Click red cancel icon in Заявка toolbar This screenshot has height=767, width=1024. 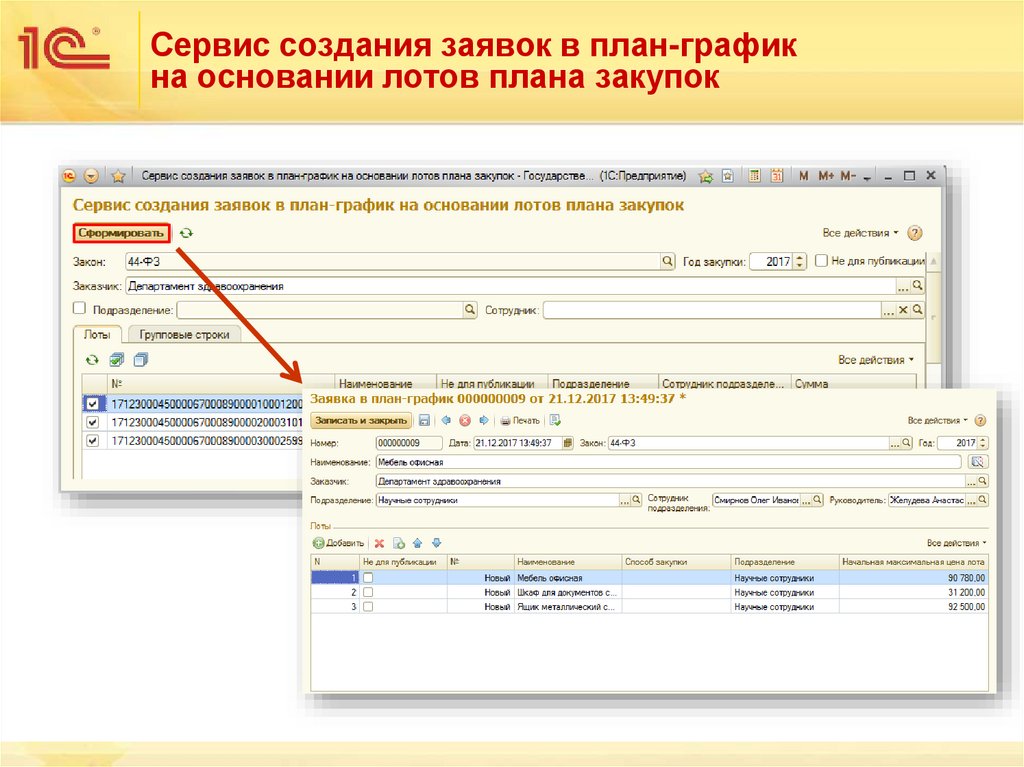coord(465,421)
